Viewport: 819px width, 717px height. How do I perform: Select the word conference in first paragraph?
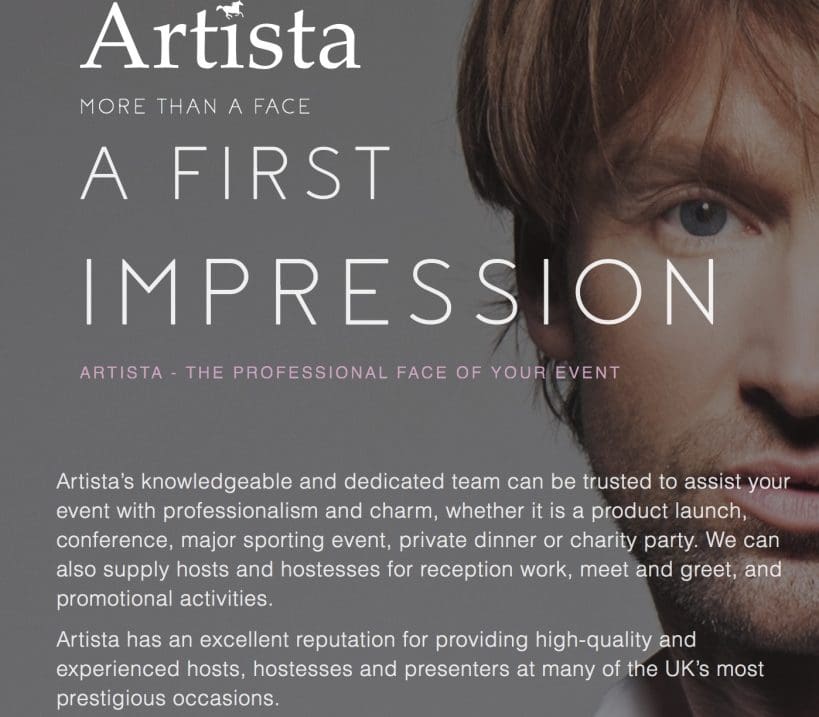[x=112, y=540]
